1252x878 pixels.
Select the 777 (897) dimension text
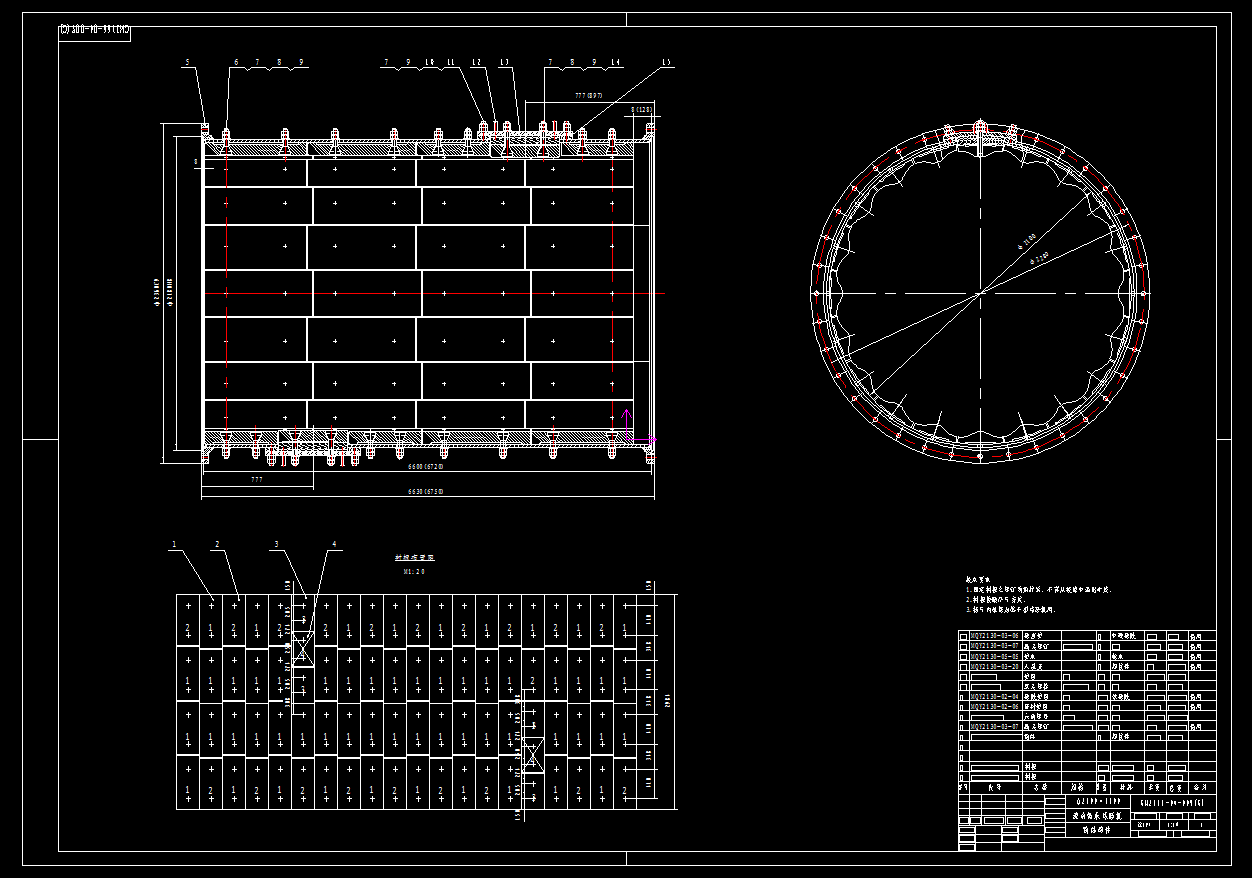pyautogui.click(x=588, y=95)
